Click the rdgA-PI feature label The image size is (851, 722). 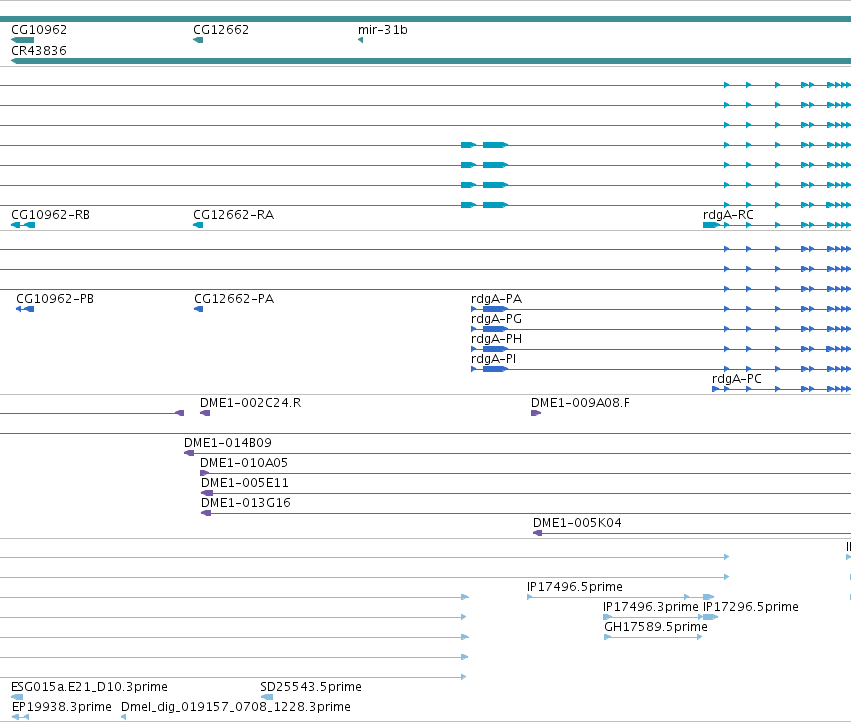tap(493, 359)
